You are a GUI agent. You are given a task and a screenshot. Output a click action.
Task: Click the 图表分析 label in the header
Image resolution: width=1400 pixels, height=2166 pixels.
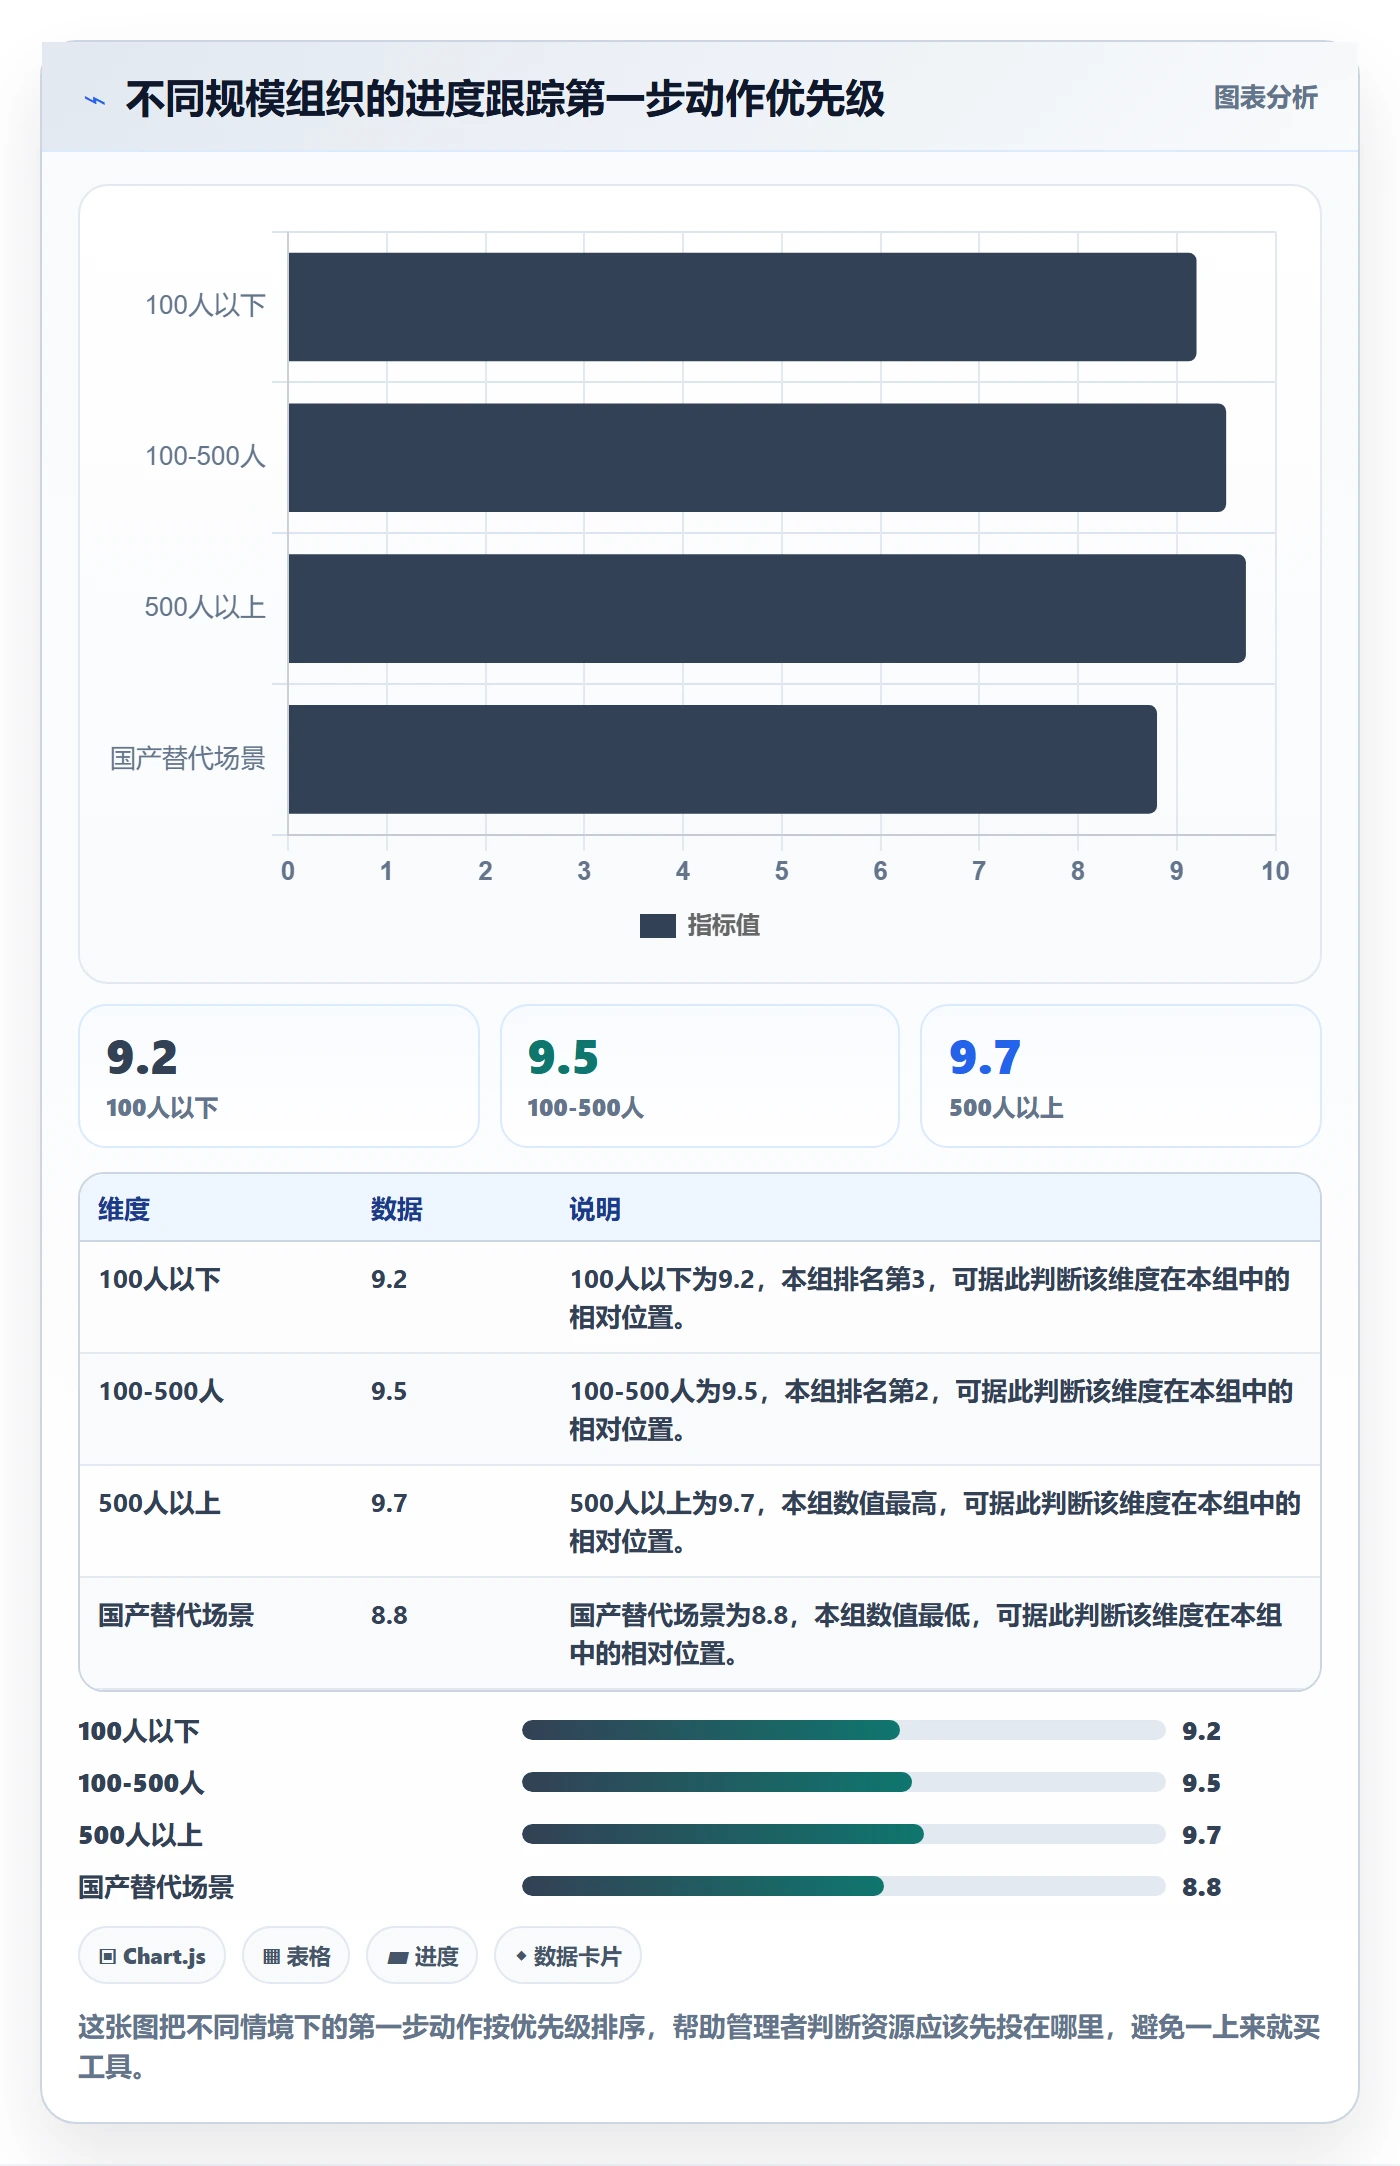coord(1265,97)
